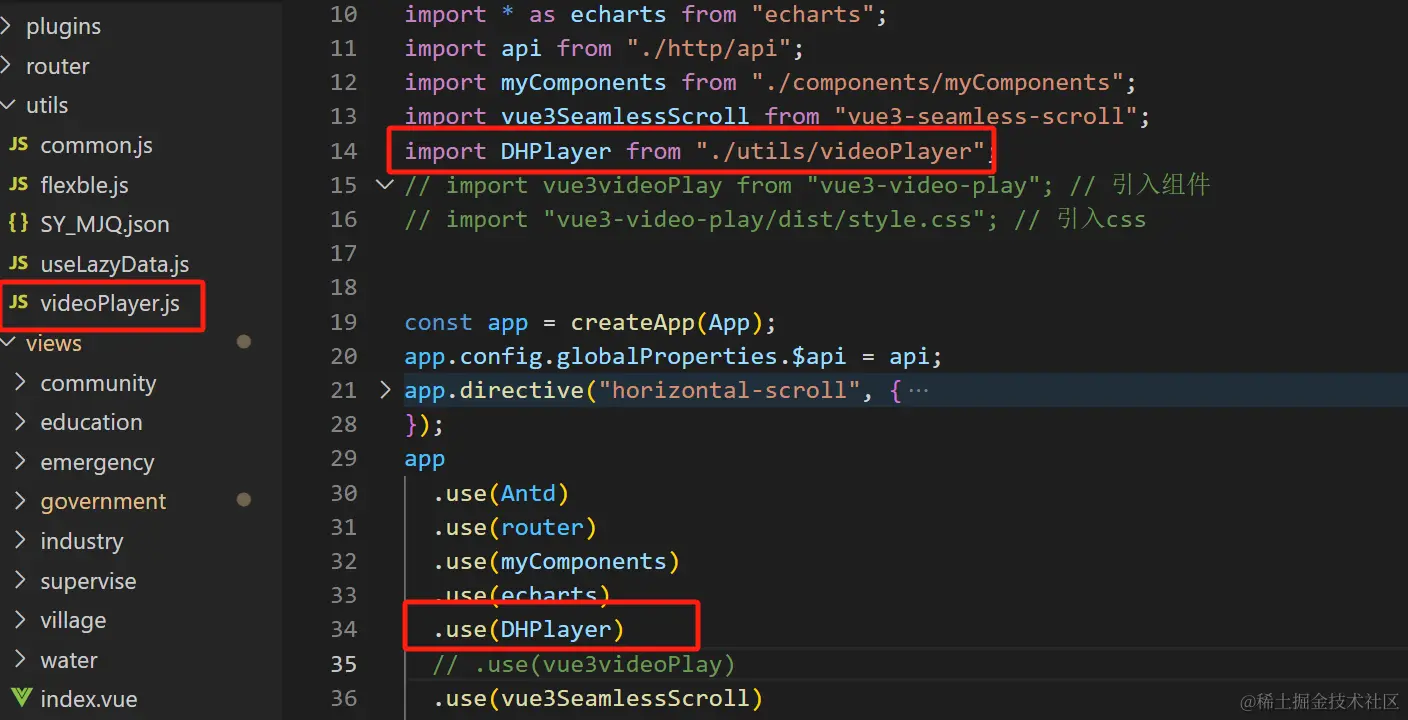
Task: Click the "vue3-seamless-scroll" package string
Action: [986, 117]
